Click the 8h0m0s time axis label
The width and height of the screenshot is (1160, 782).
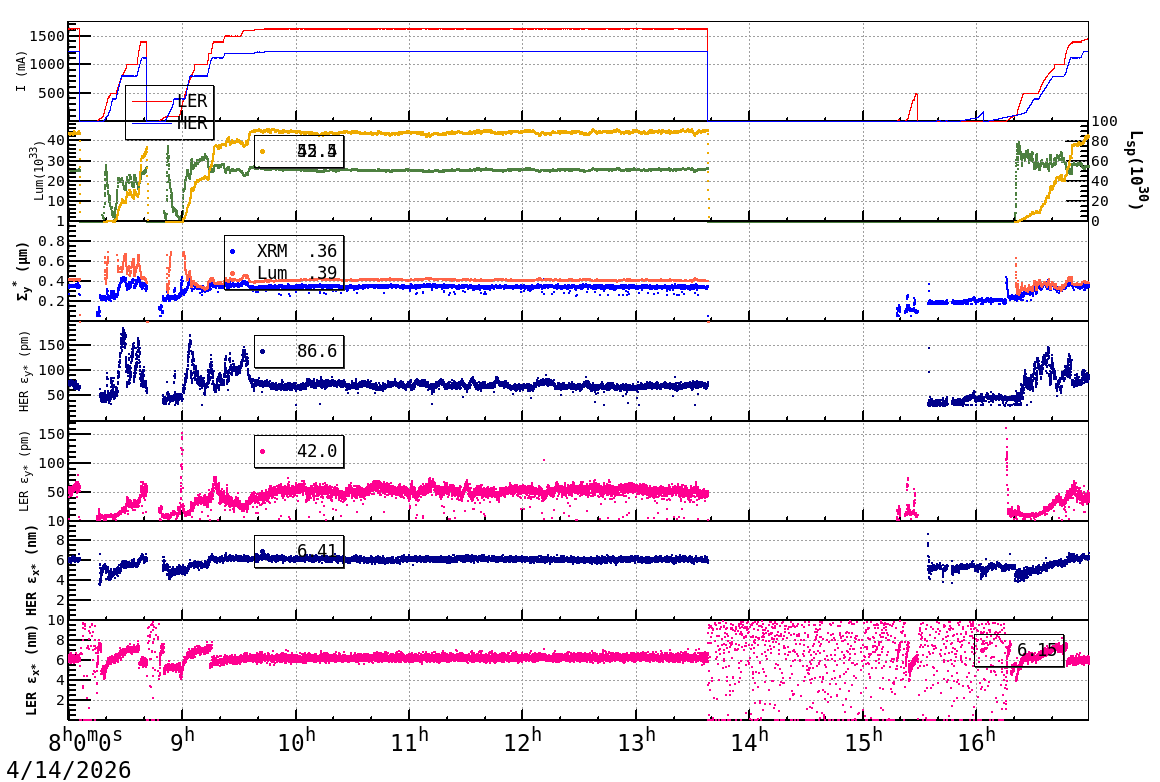tap(86, 741)
